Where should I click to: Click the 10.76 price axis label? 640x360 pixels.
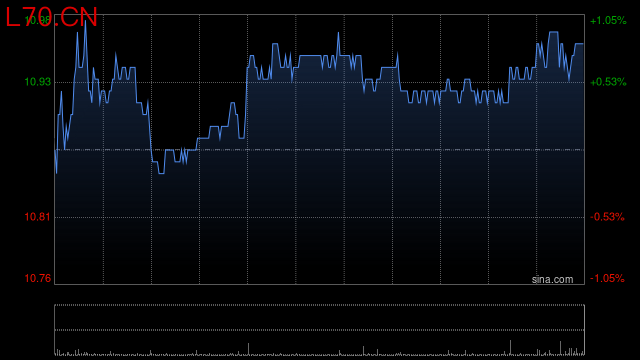click(x=38, y=278)
